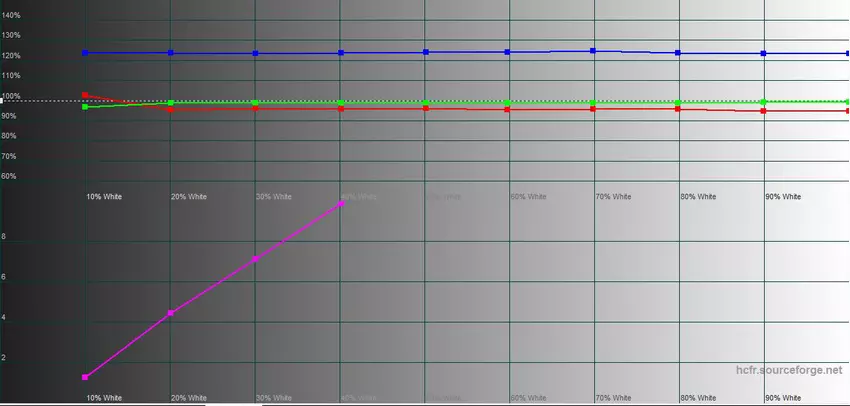Select the magenta point at 30% White
The width and height of the screenshot is (850, 406).
[256, 258]
